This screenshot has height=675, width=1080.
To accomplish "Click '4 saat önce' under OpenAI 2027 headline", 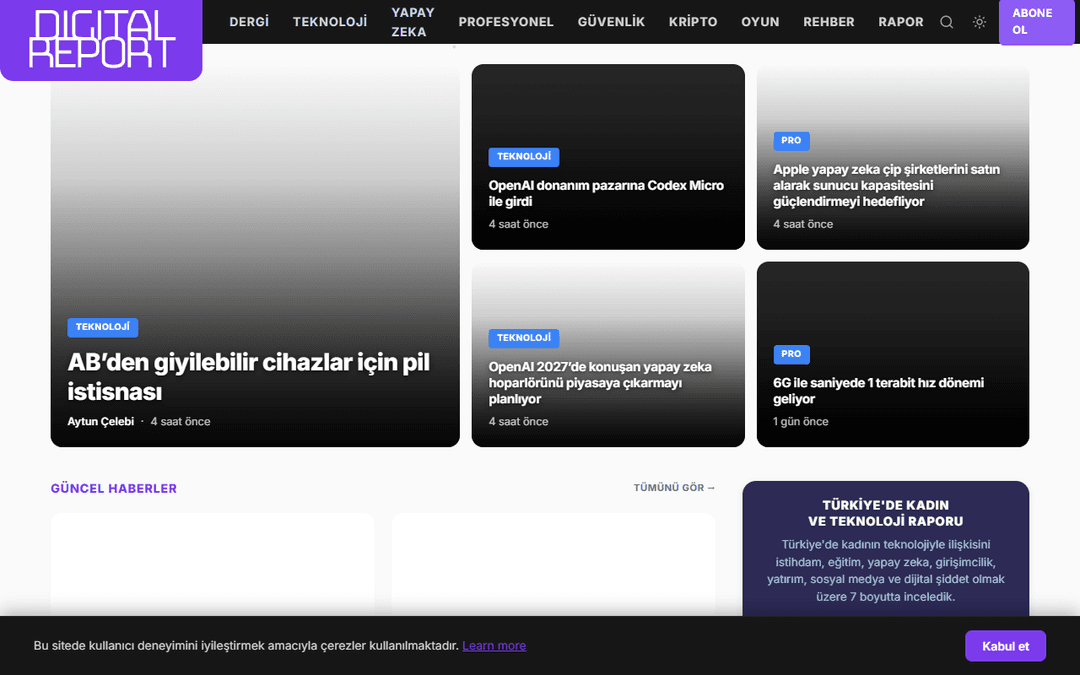I will point(519,422).
